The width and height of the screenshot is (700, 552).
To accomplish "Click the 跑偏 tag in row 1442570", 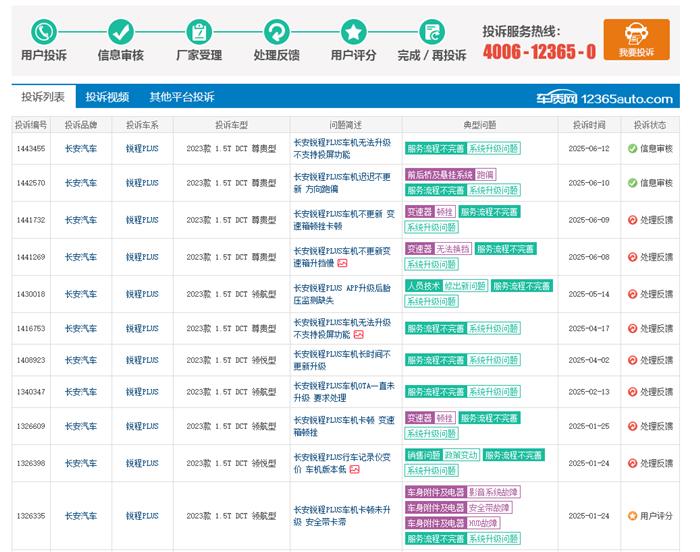I will pyautogui.click(x=485, y=175).
